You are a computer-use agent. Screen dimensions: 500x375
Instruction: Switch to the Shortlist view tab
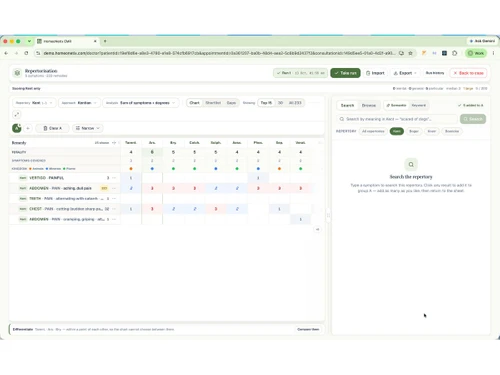[213, 103]
